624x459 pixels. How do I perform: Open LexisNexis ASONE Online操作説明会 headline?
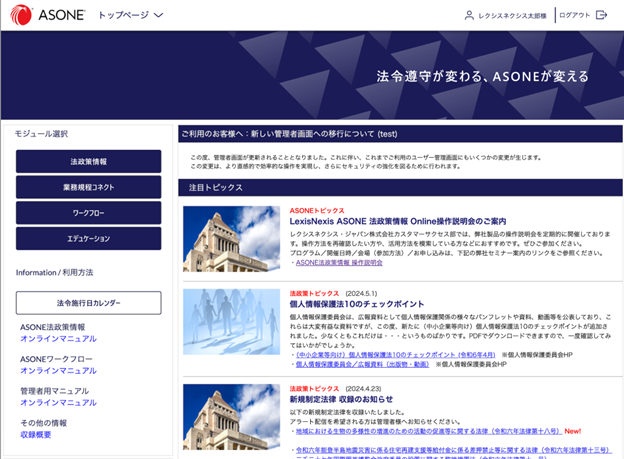(x=398, y=221)
